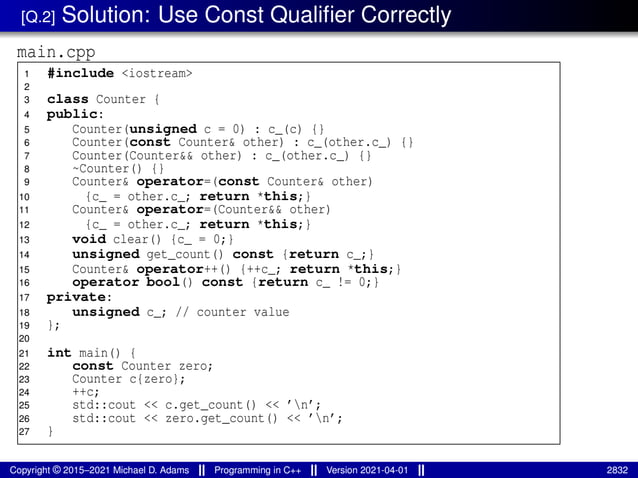
Task: Click the '++c;' statement line
Action: point(86,392)
